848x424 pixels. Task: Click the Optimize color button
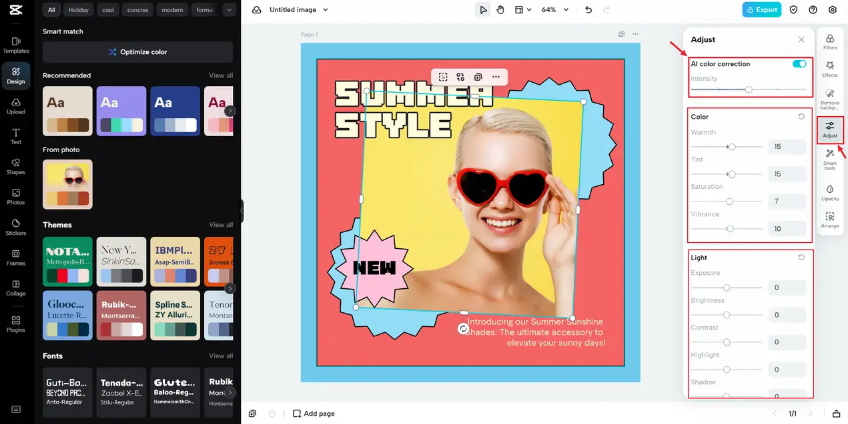click(138, 52)
